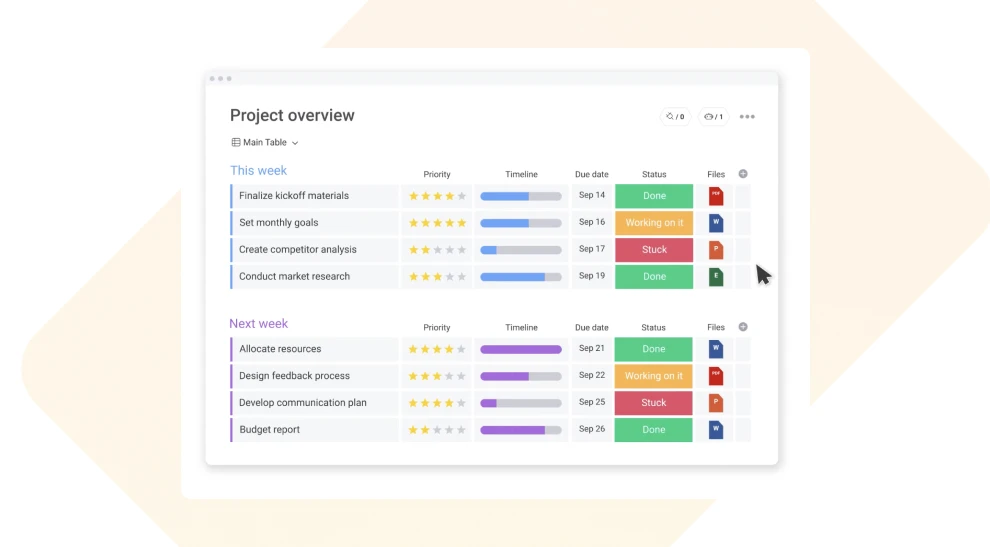Click the Project overview board title
Viewport: 990px width, 547px height.
(292, 116)
